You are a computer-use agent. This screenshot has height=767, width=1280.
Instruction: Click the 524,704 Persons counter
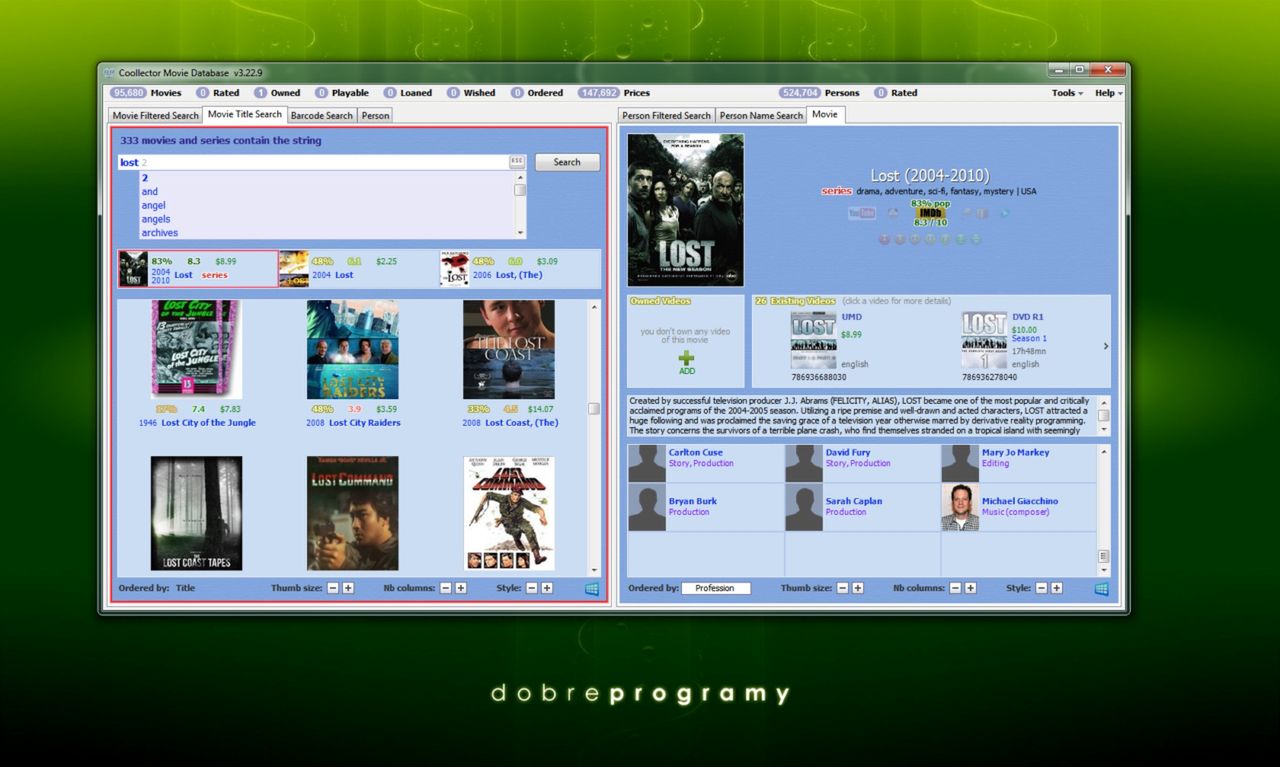point(819,93)
